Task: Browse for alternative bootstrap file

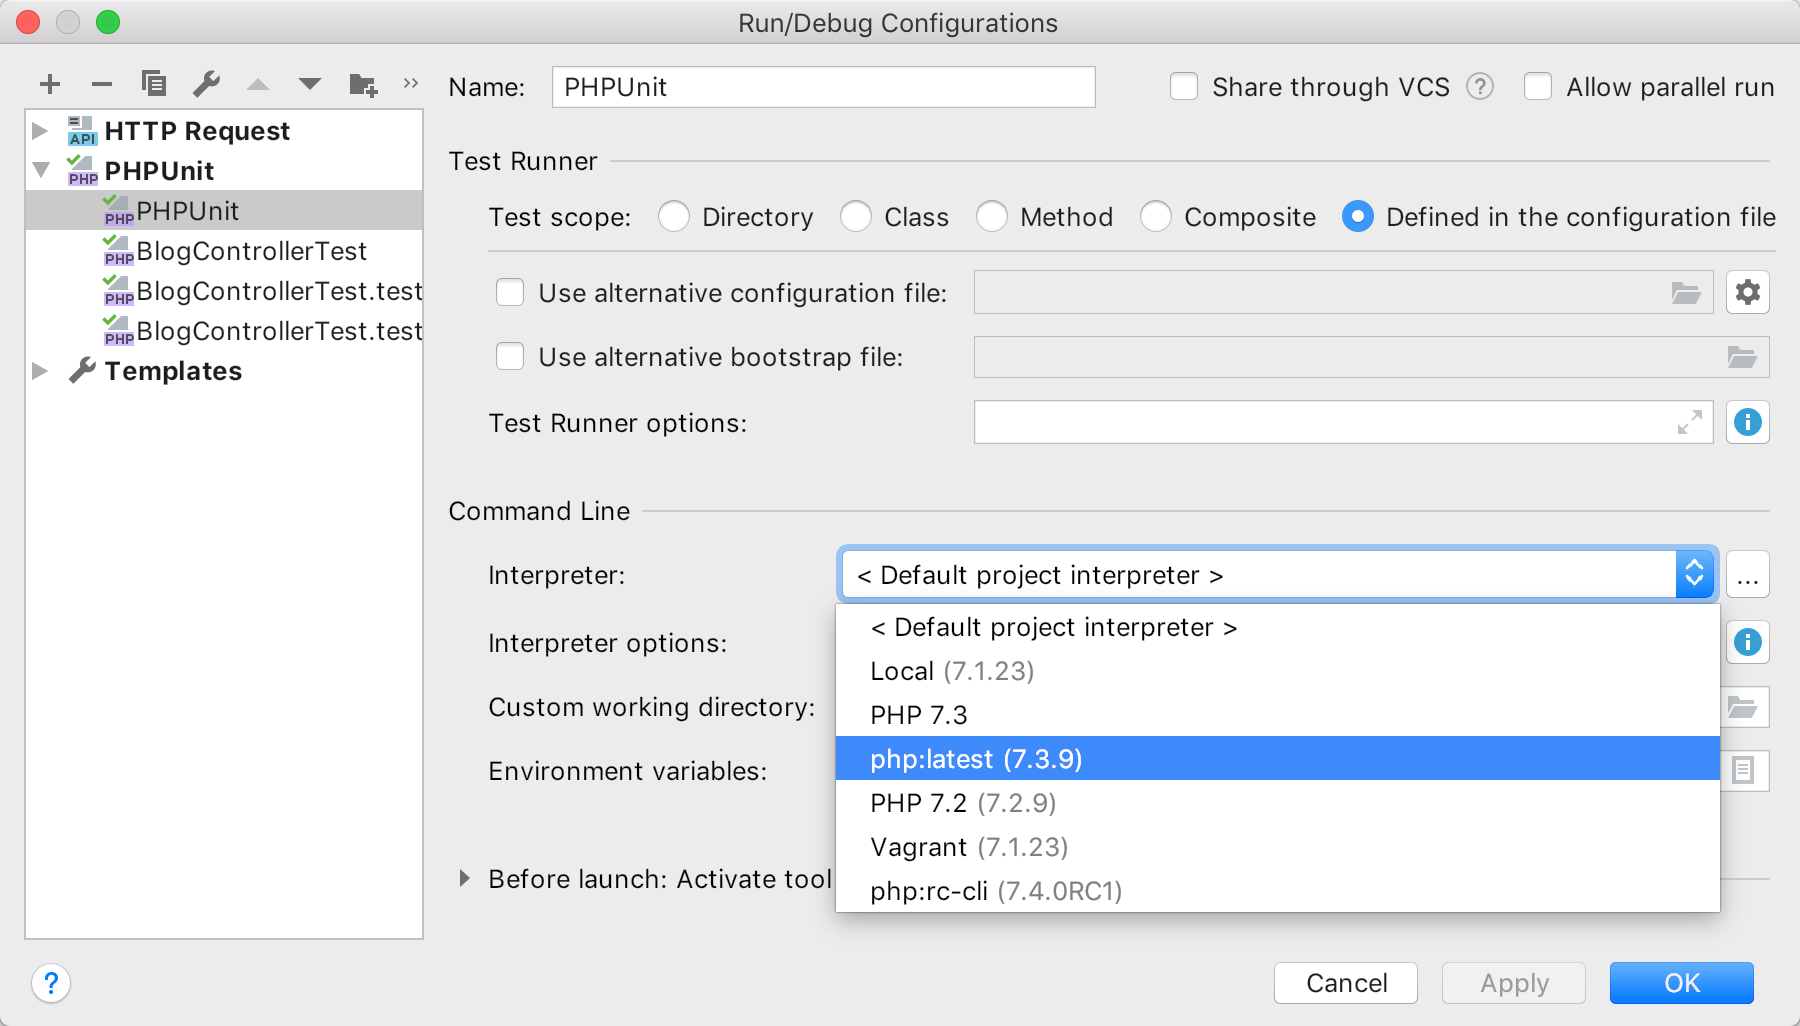Action: tap(1742, 357)
